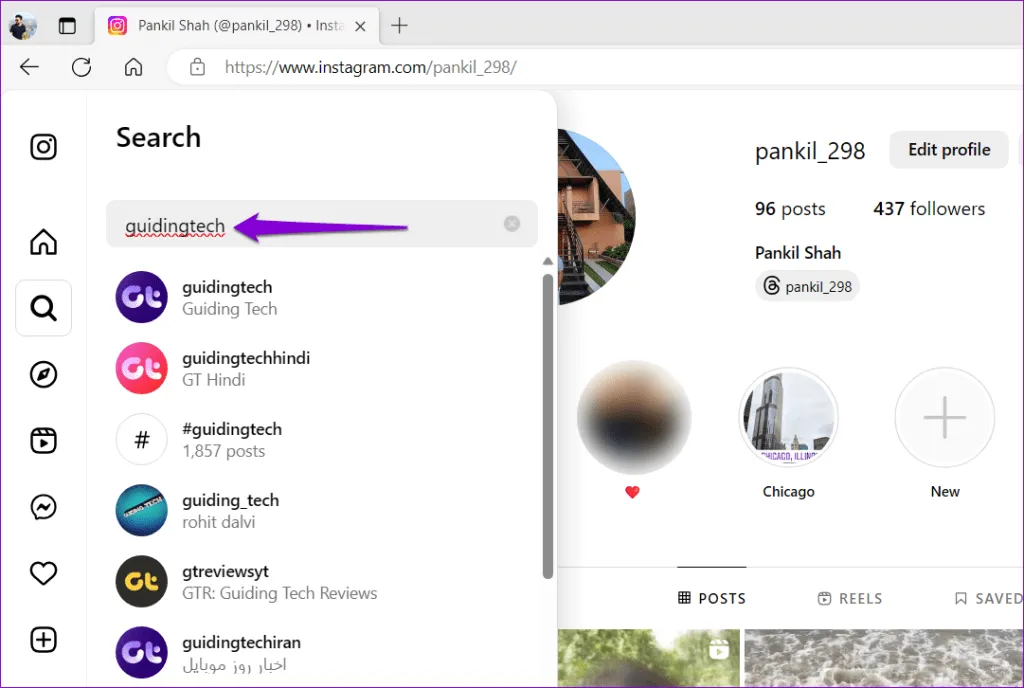Click the Edit profile button
Screen dimensions: 1024x688
point(948,150)
